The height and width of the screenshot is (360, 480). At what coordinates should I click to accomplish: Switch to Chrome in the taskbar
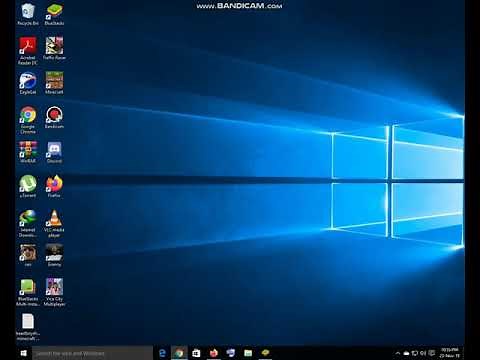(179, 353)
